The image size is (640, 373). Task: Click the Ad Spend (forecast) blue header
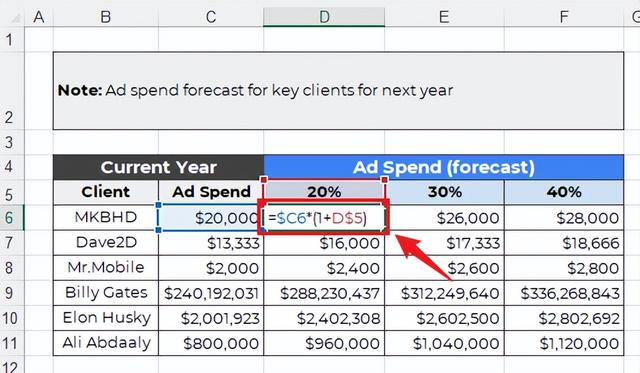444,167
